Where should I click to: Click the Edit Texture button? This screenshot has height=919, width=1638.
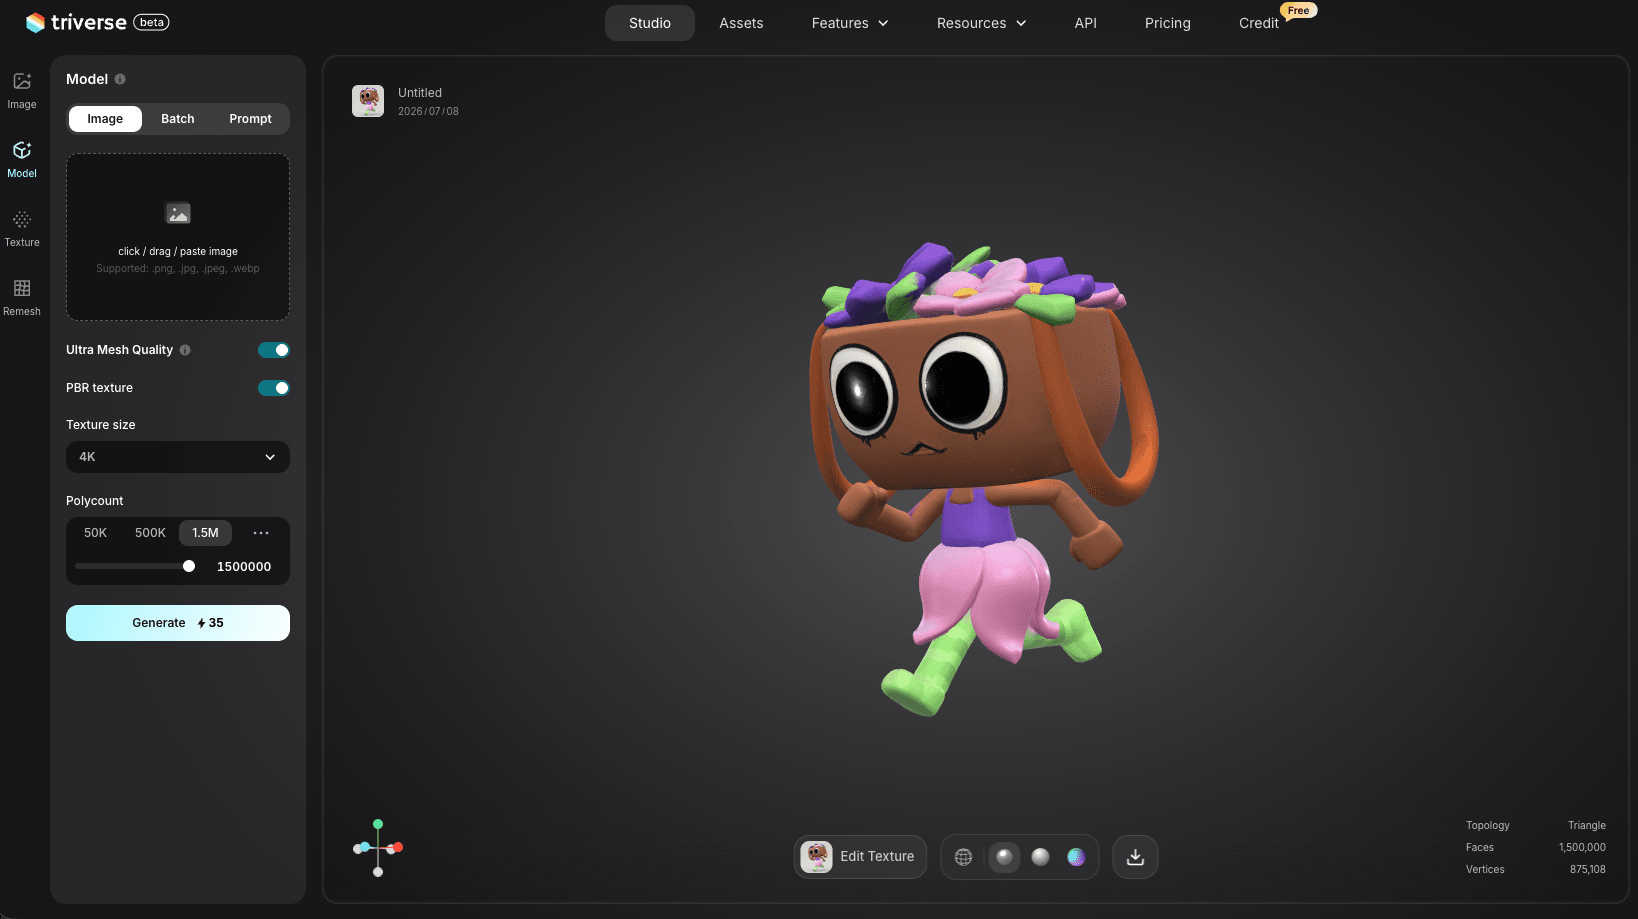[861, 857]
